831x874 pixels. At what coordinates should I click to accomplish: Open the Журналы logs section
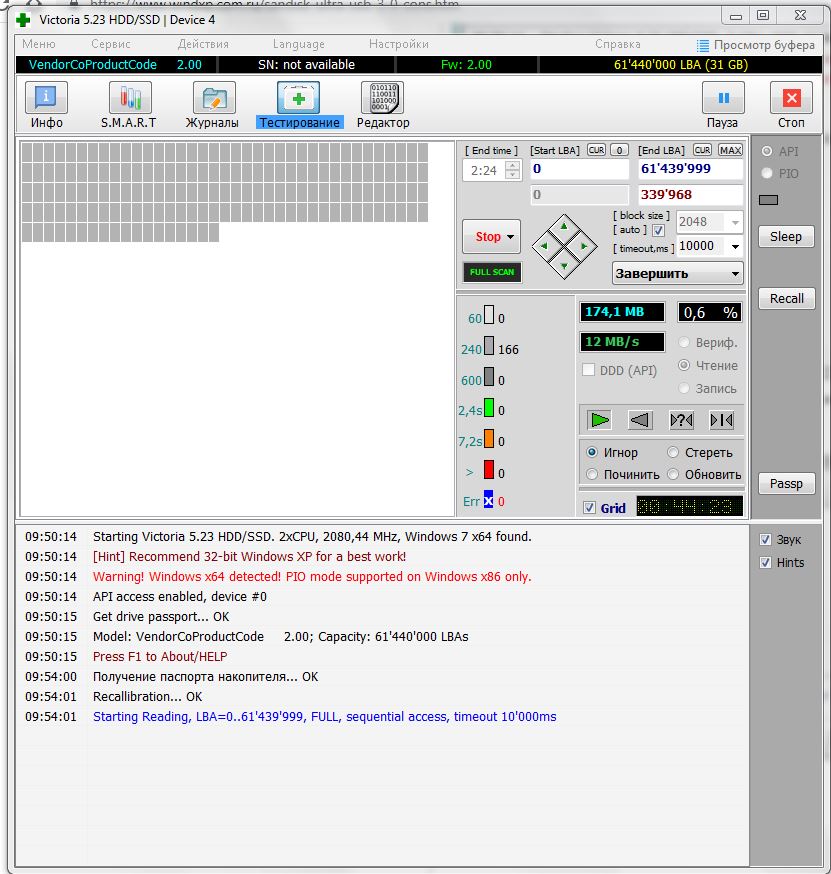click(212, 106)
